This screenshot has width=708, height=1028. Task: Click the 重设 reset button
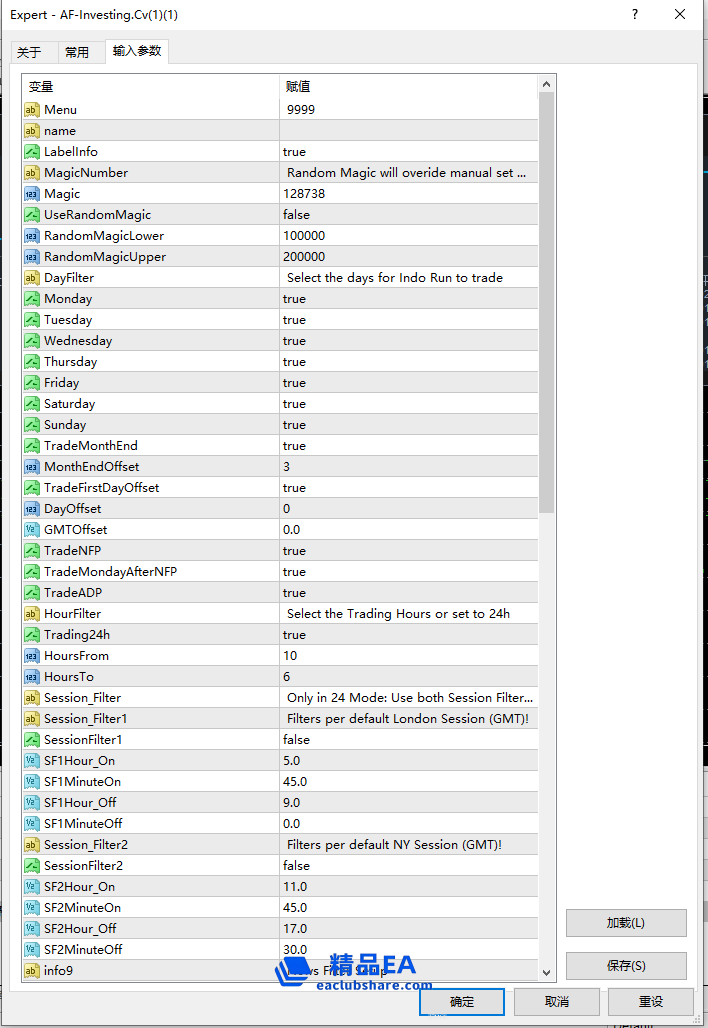point(650,1001)
